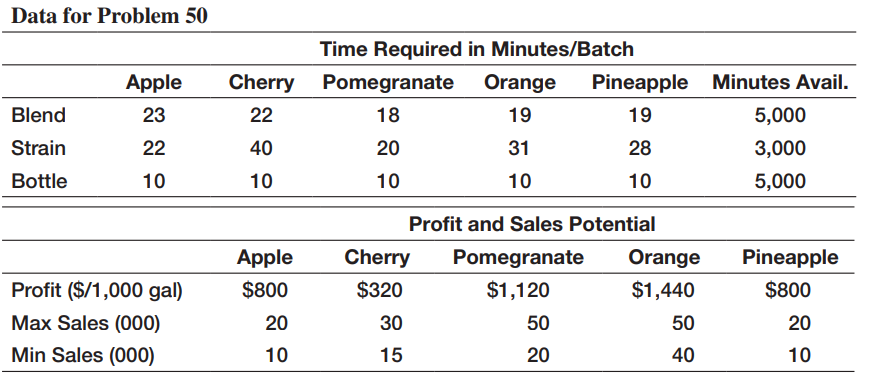Select the 3,000 minutes available for Strain
This screenshot has width=869, height=382.
[780, 148]
